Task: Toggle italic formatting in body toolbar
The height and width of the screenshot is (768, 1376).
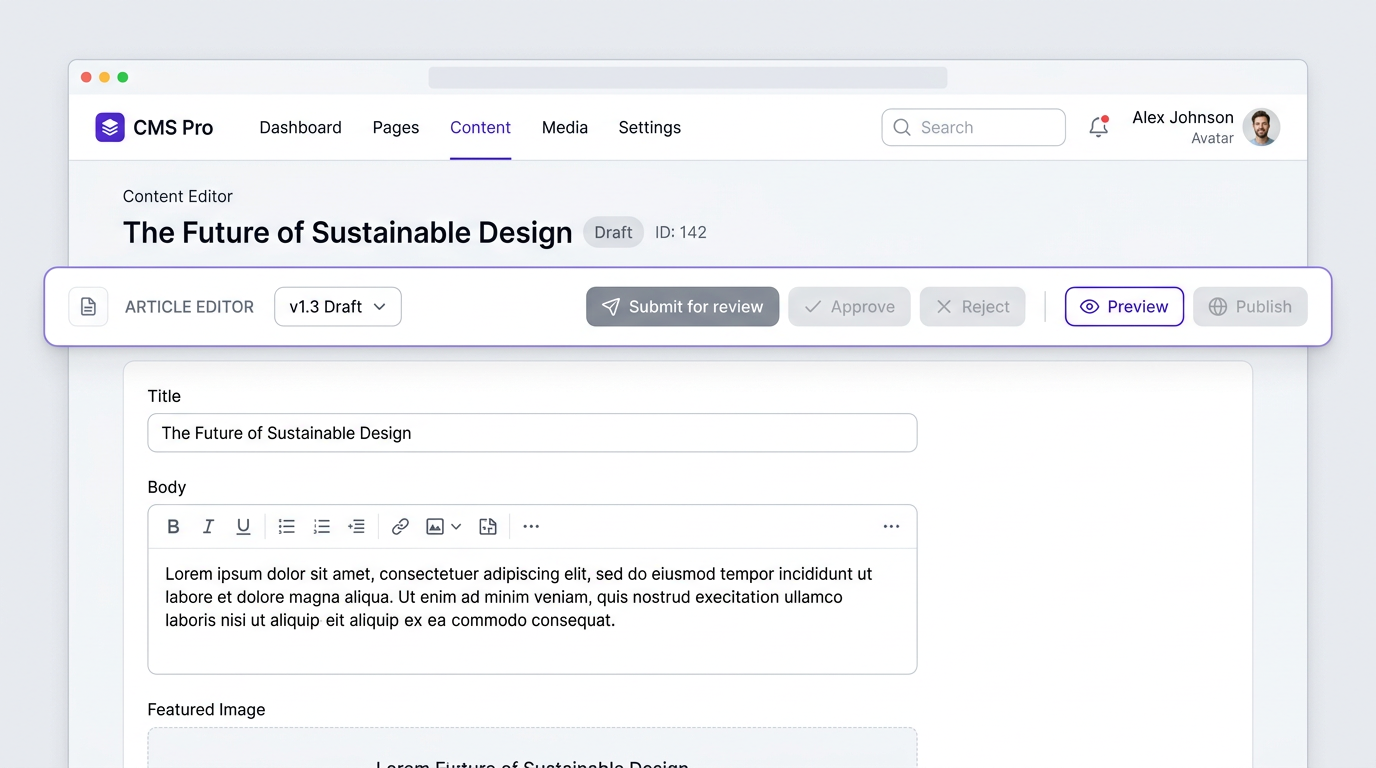Action: pos(208,527)
